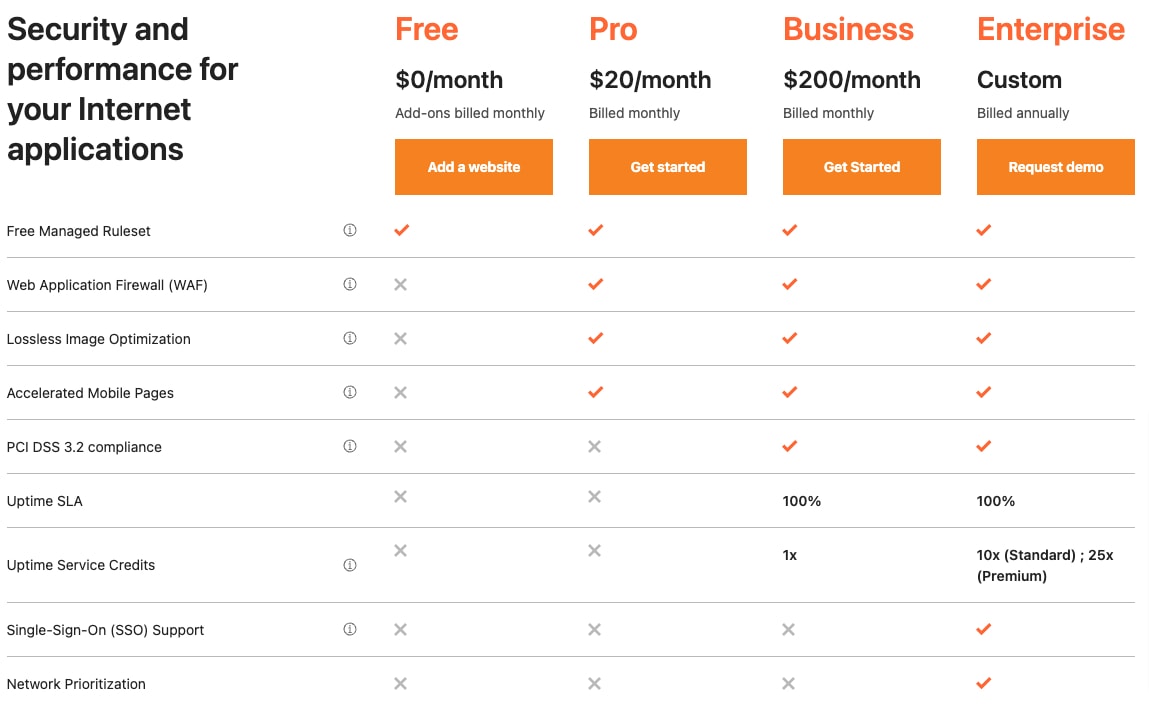Click Get Started under the Business plan

click(x=862, y=167)
